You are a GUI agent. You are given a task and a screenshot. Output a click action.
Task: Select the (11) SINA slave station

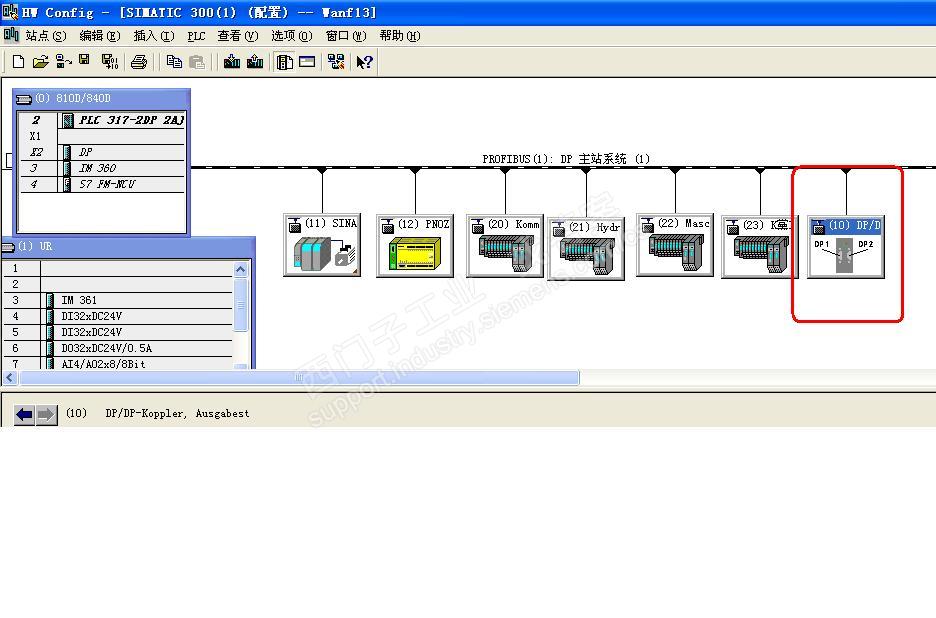[x=322, y=245]
